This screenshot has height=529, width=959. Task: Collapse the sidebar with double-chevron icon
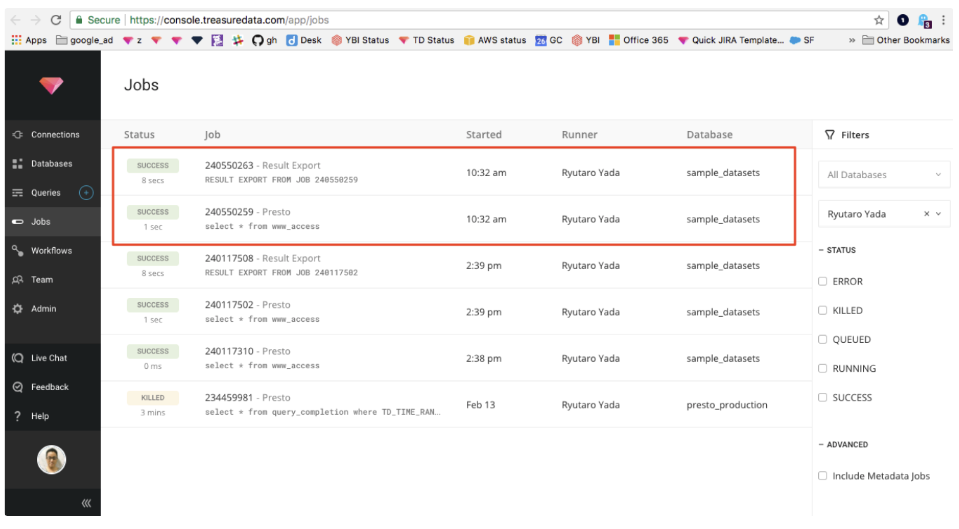click(86, 504)
